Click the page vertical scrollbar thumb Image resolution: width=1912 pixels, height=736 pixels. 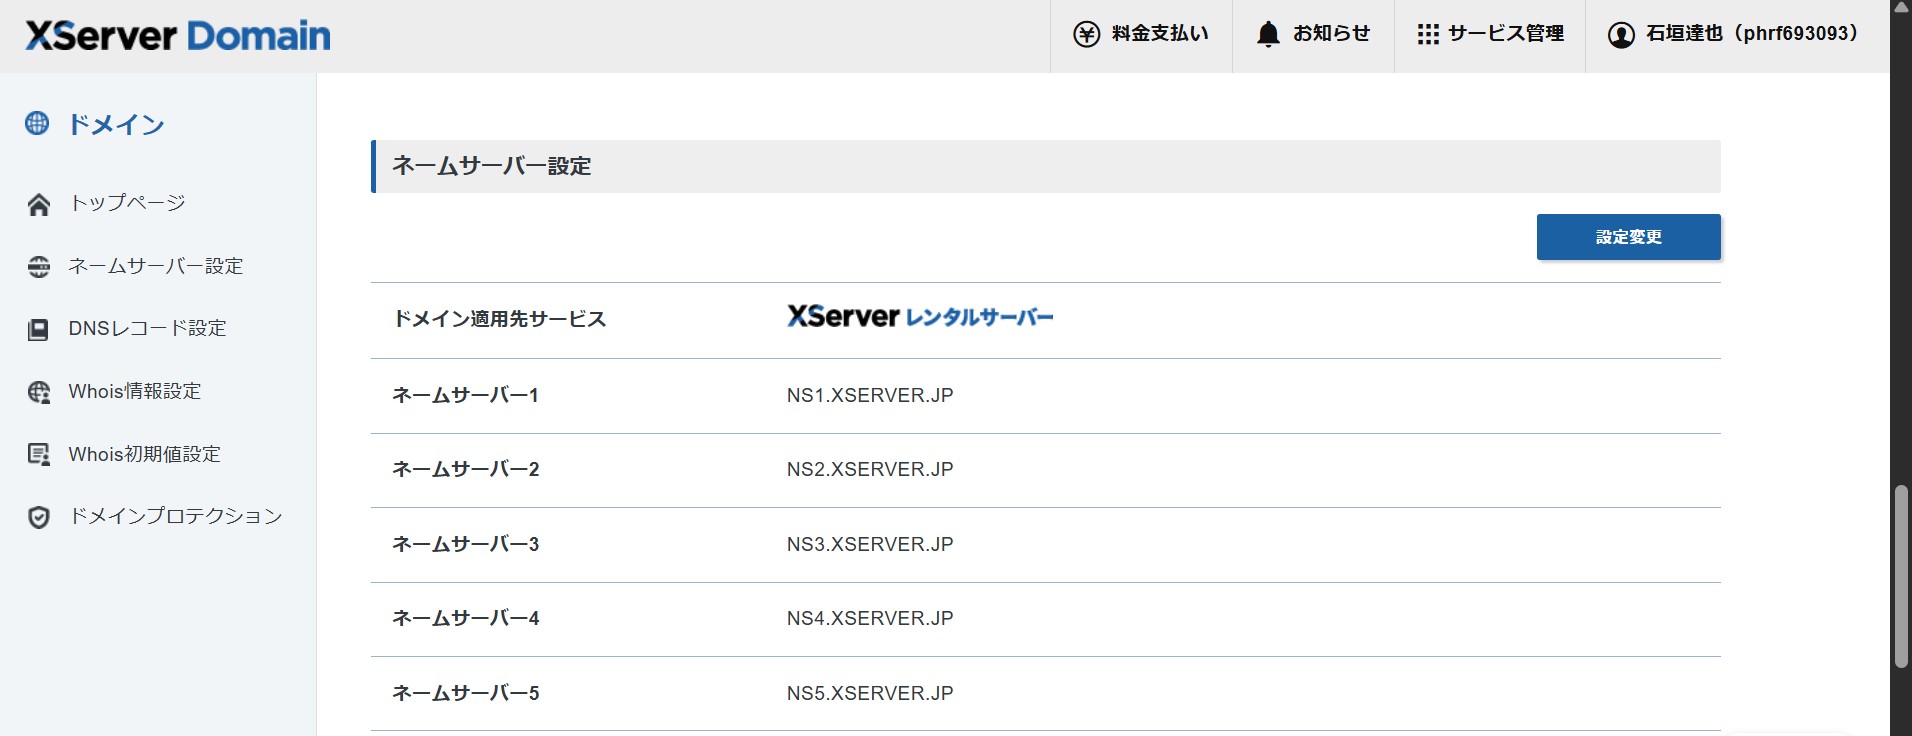tap(1901, 577)
